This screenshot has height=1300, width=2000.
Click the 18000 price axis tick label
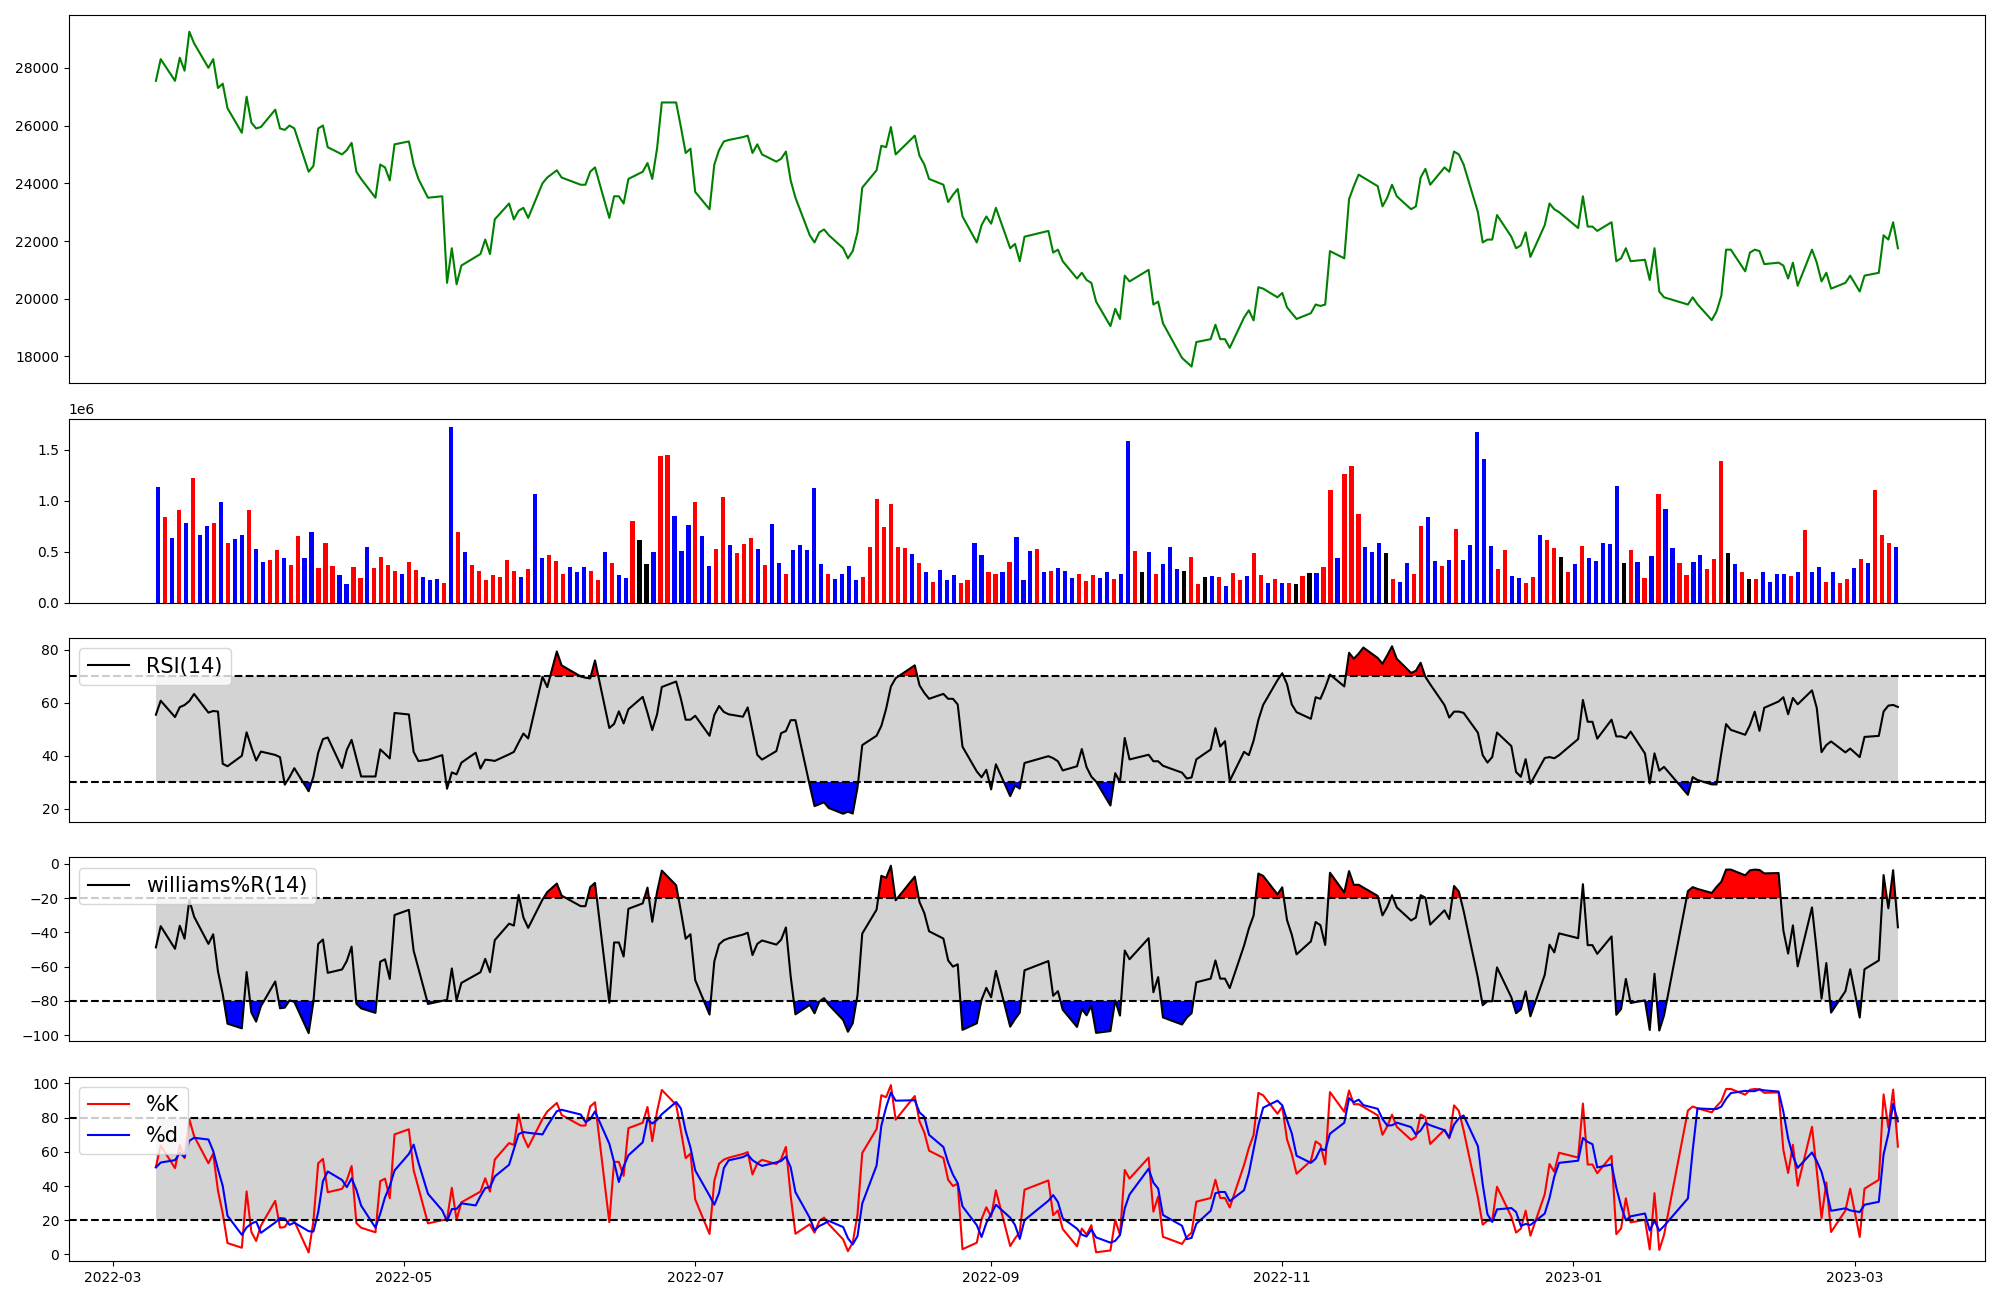[x=36, y=357]
